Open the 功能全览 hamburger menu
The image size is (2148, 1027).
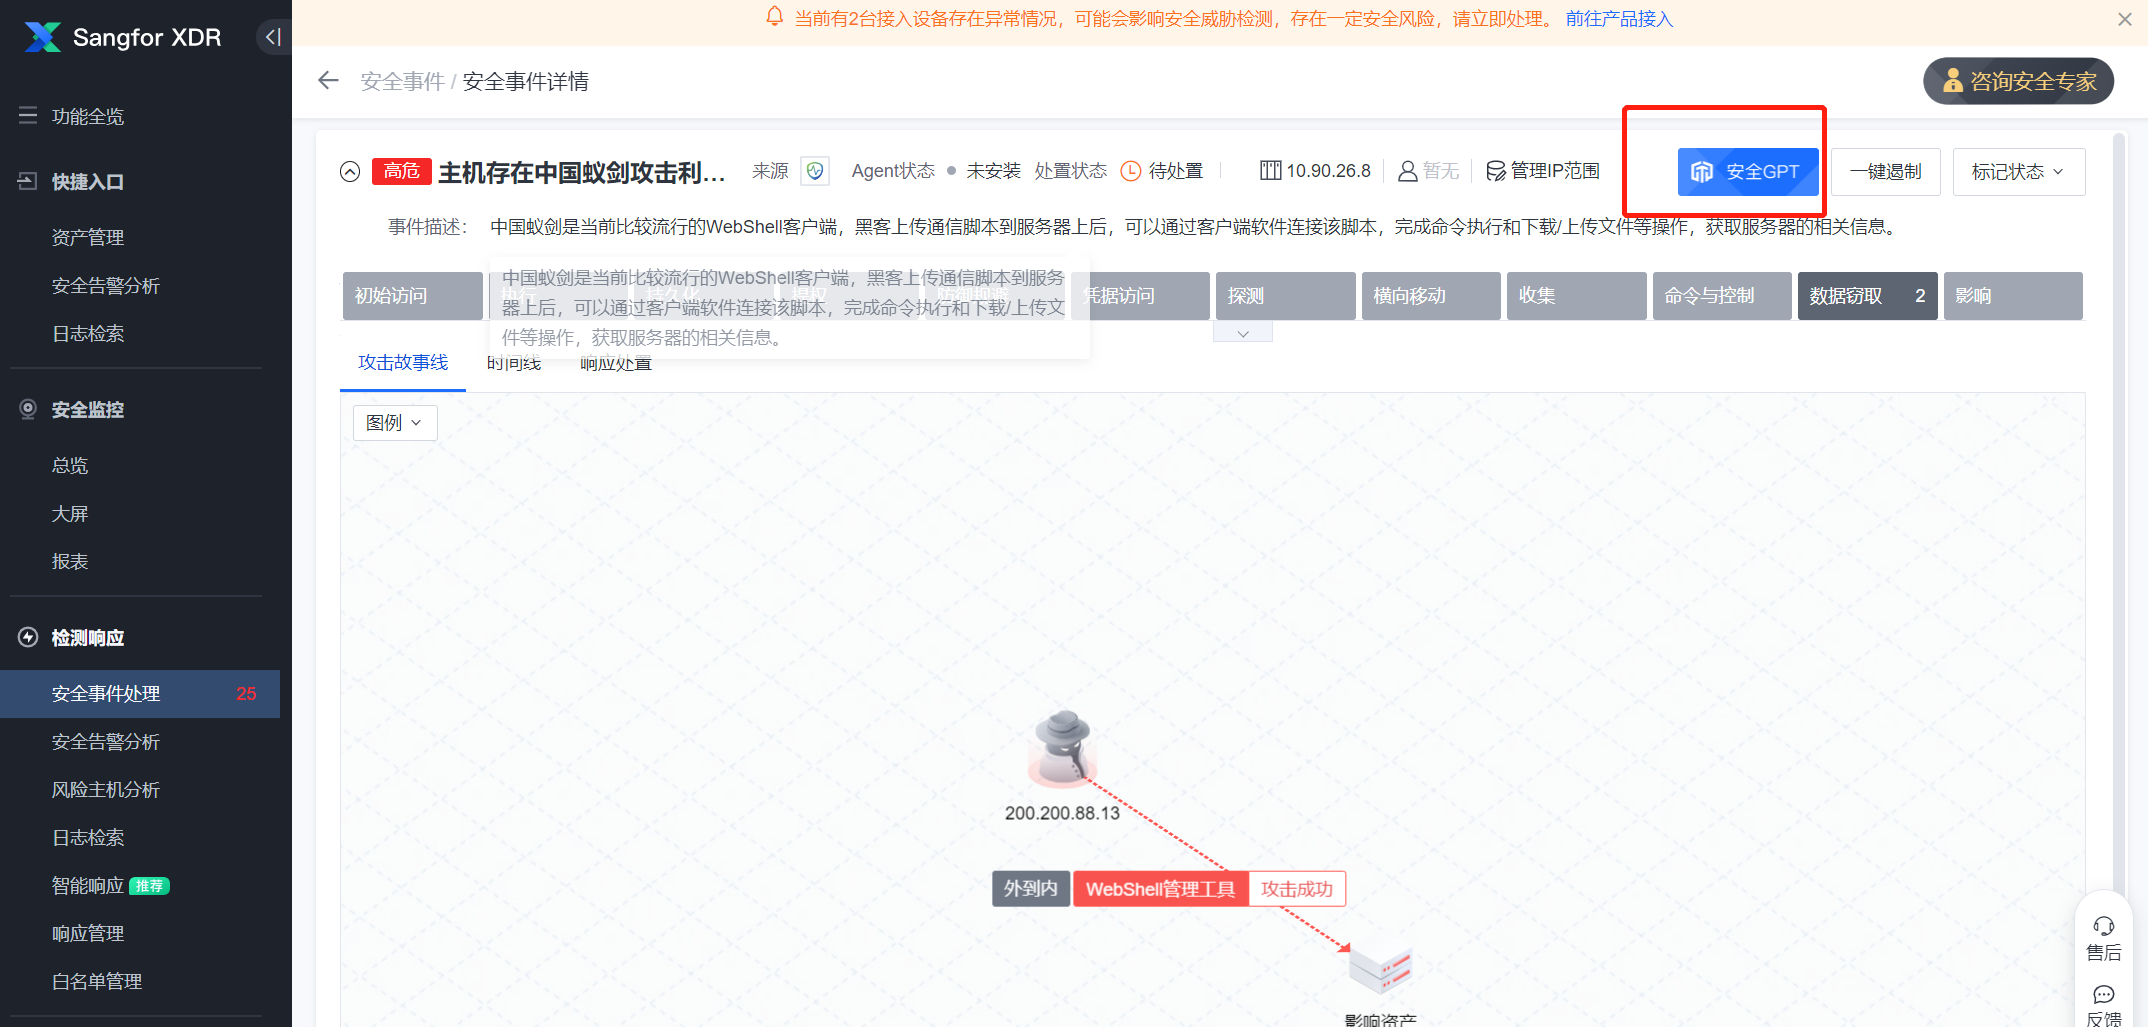27,114
